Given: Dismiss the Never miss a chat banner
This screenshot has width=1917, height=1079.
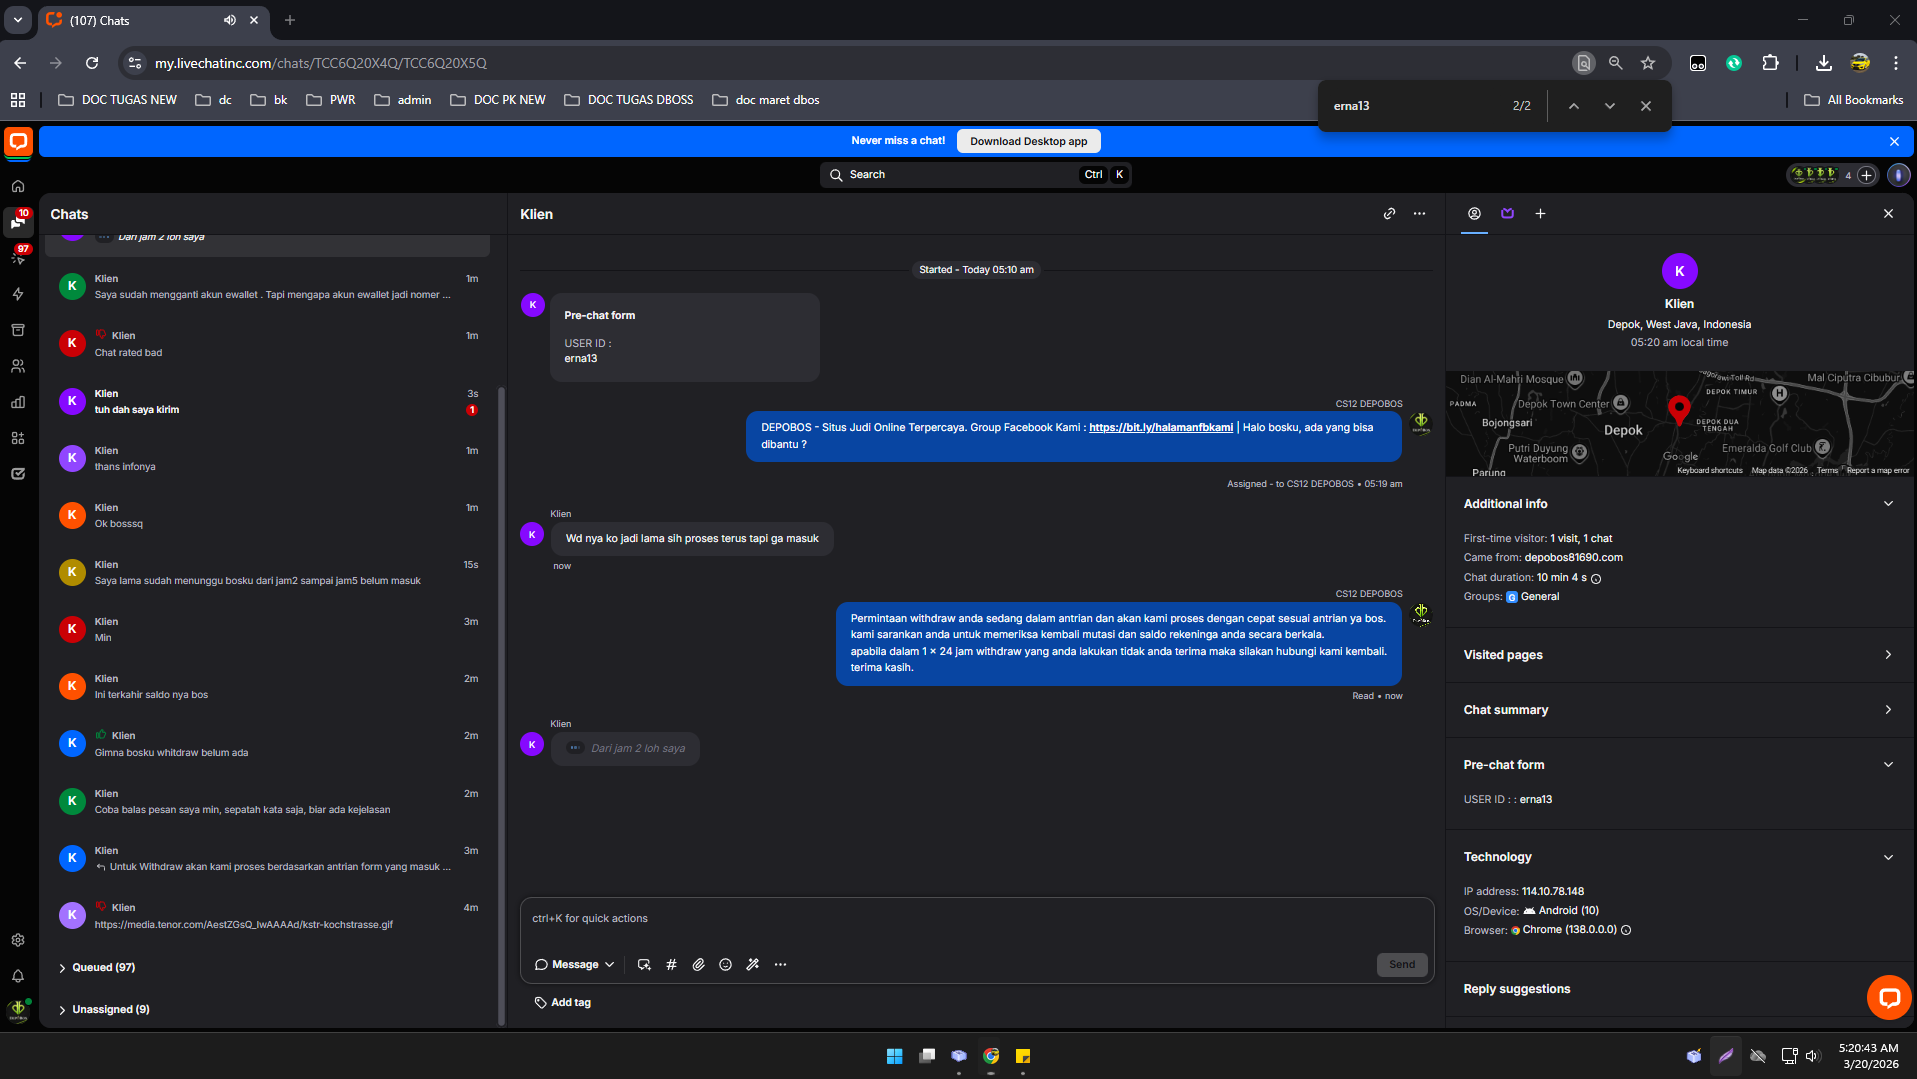Looking at the screenshot, I should tap(1894, 142).
